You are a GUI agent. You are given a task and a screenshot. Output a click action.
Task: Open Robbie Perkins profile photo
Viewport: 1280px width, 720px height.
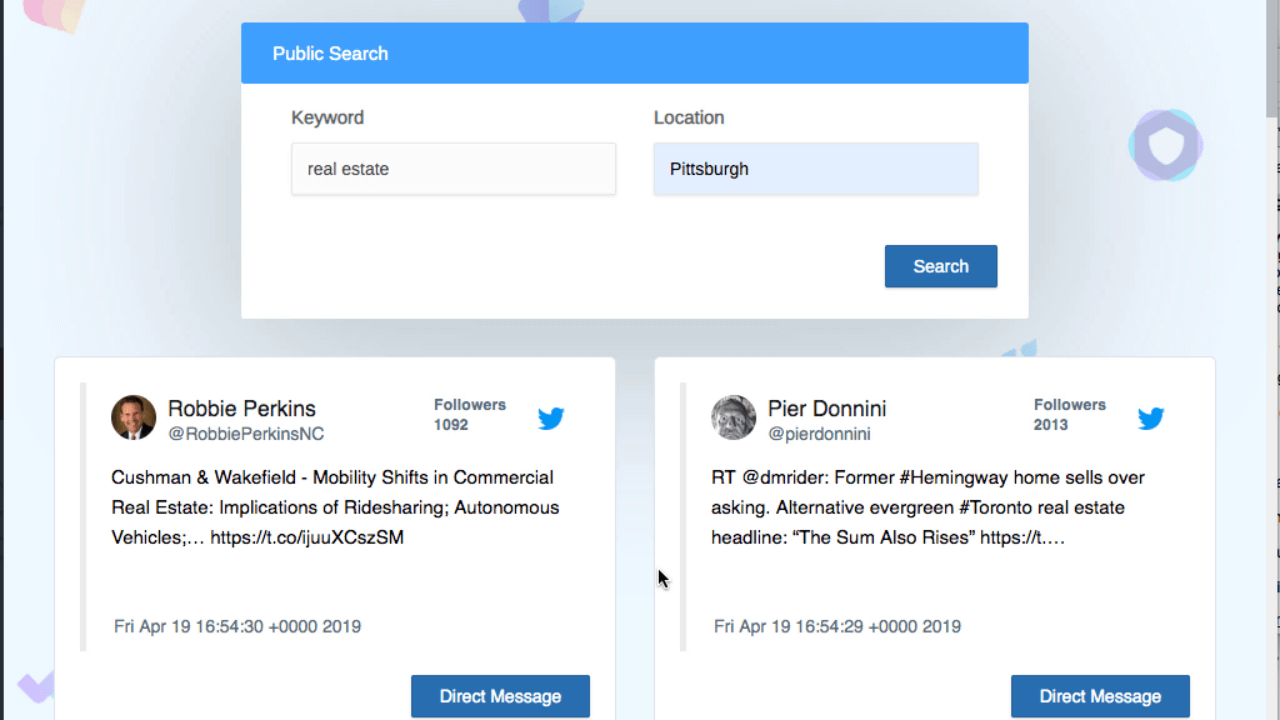tap(134, 418)
